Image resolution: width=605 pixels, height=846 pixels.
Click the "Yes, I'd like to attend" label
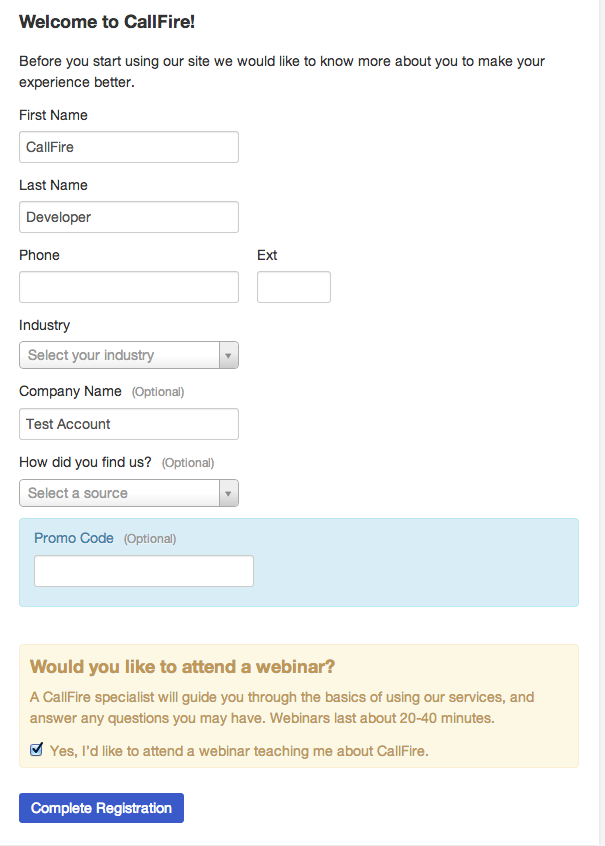coord(239,751)
